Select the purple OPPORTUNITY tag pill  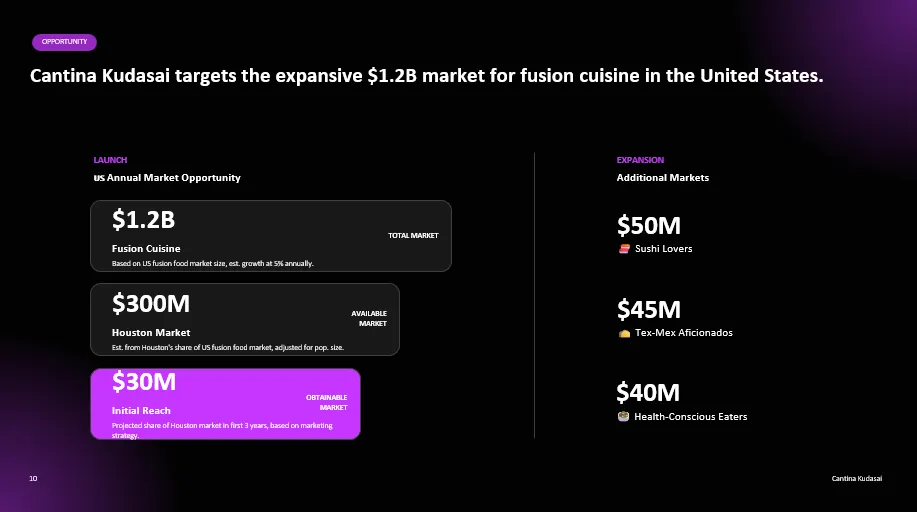point(64,42)
